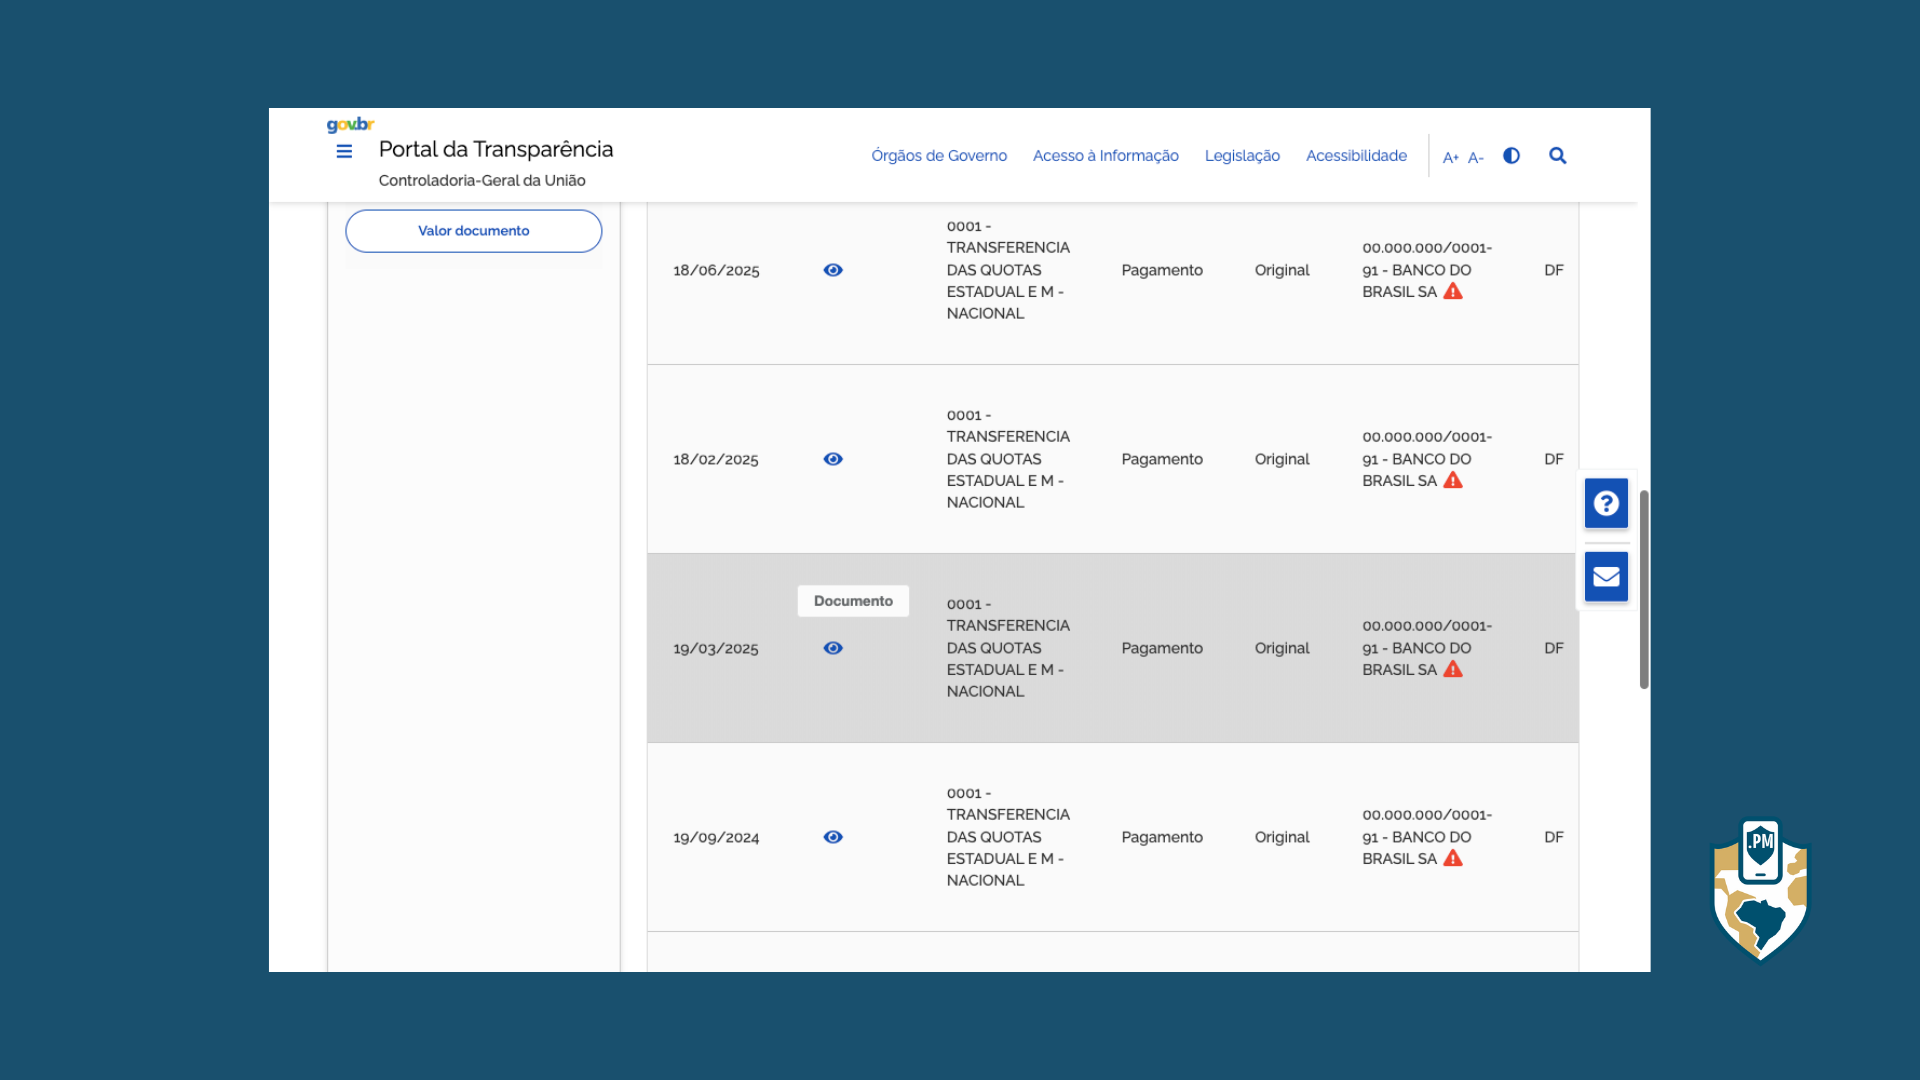
Task: Click the search magnifier icon
Action: click(x=1557, y=156)
